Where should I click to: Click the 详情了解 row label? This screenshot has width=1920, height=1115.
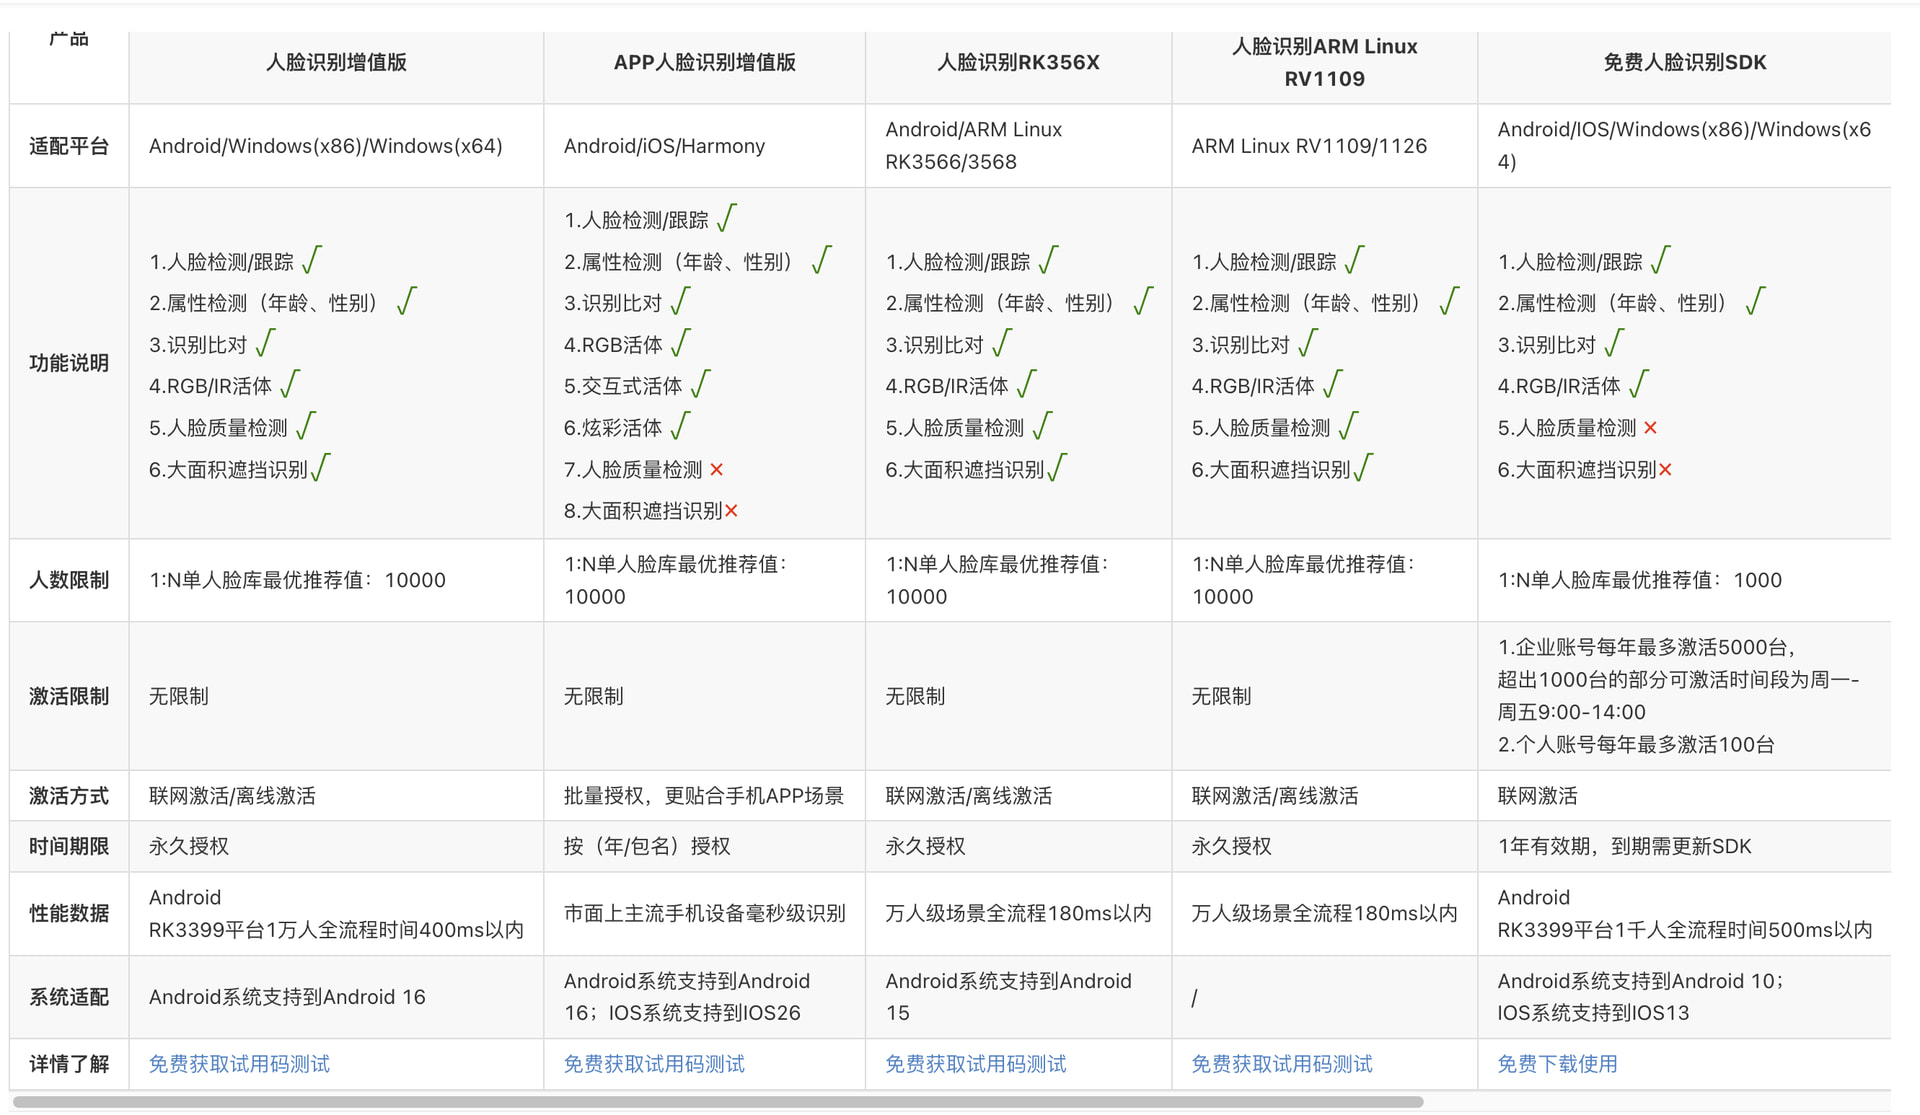pyautogui.click(x=69, y=1064)
